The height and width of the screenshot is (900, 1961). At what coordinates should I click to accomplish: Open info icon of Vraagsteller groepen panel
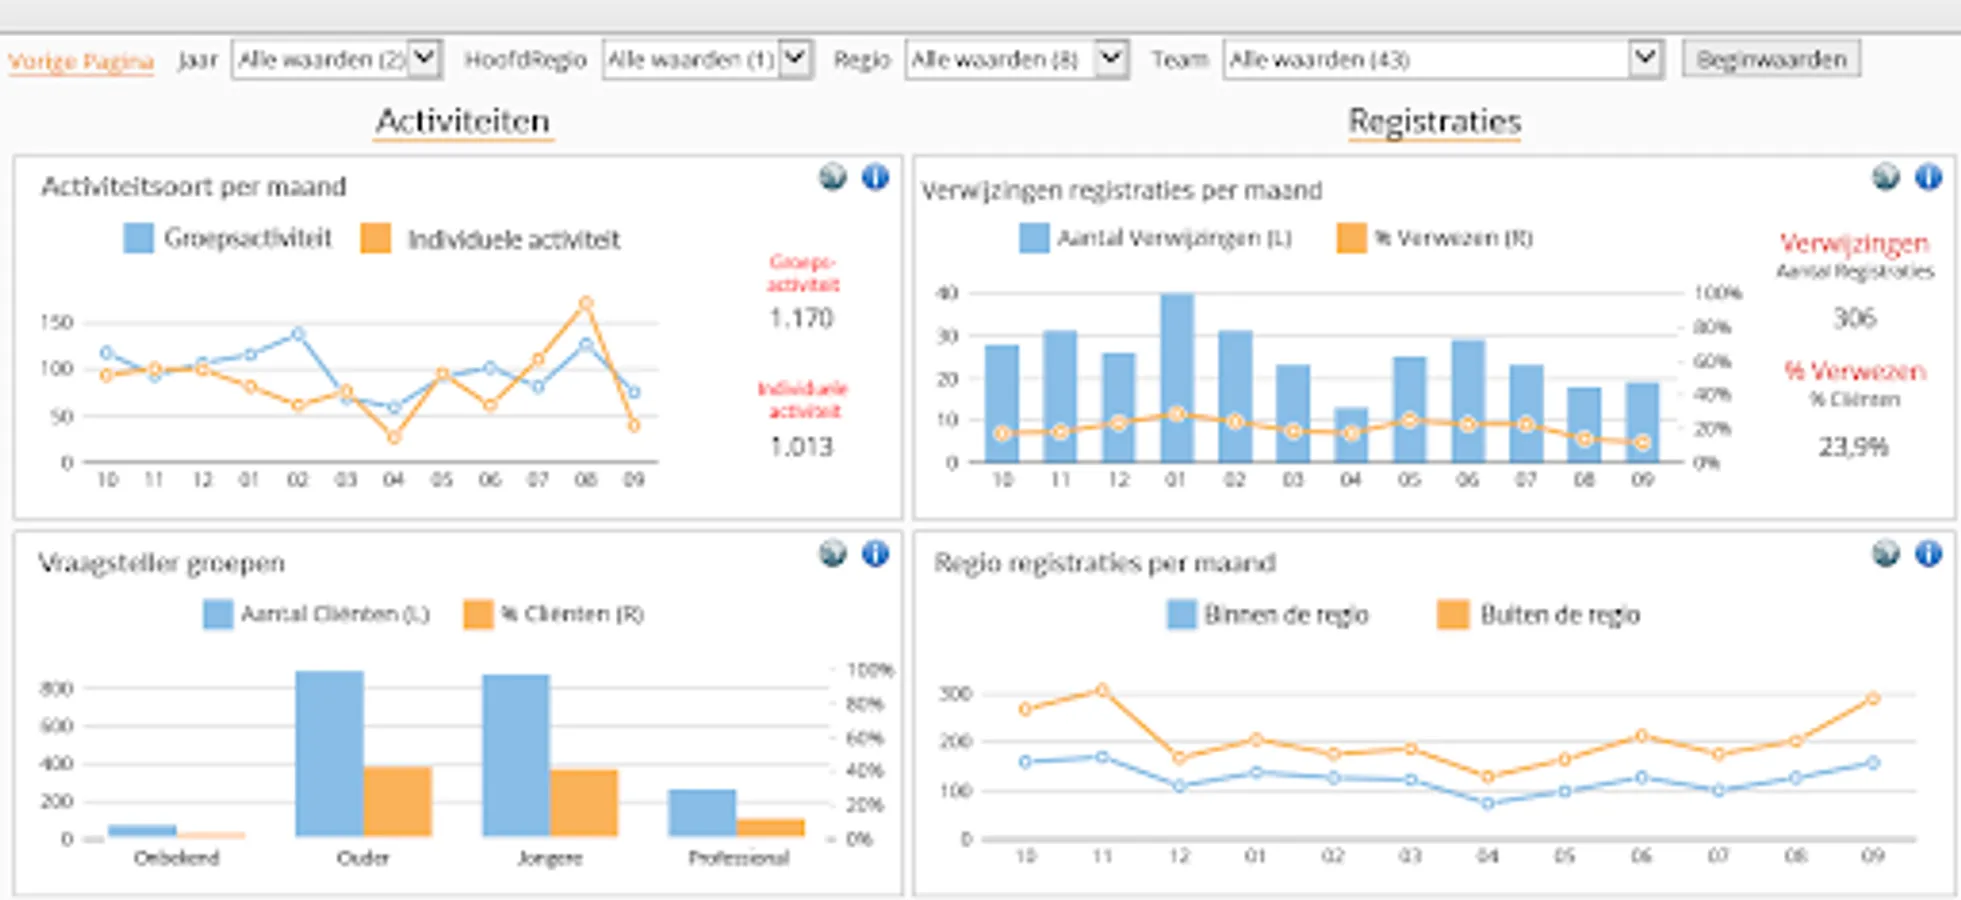pyautogui.click(x=875, y=553)
